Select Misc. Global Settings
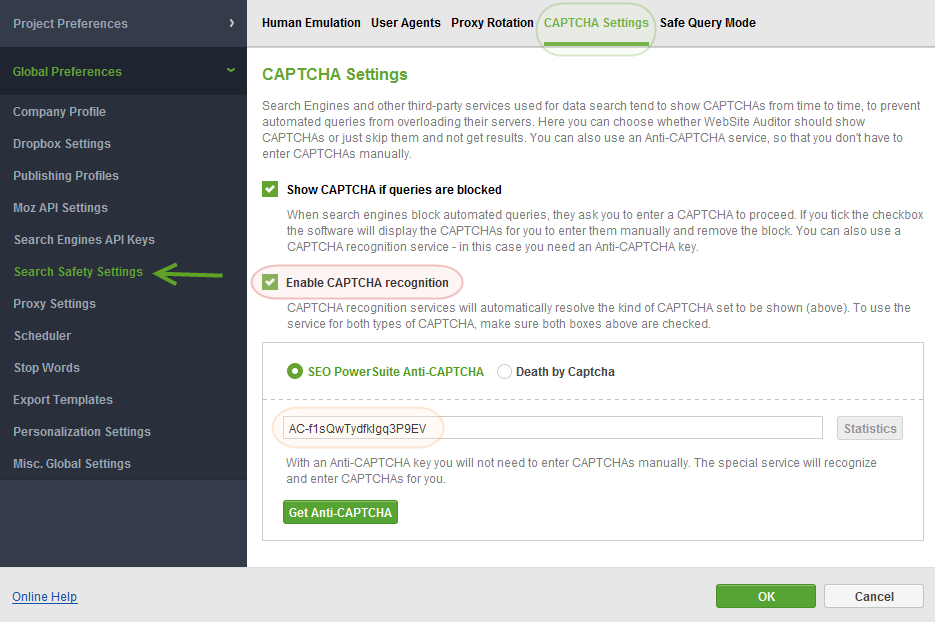The height and width of the screenshot is (622, 935). (72, 463)
